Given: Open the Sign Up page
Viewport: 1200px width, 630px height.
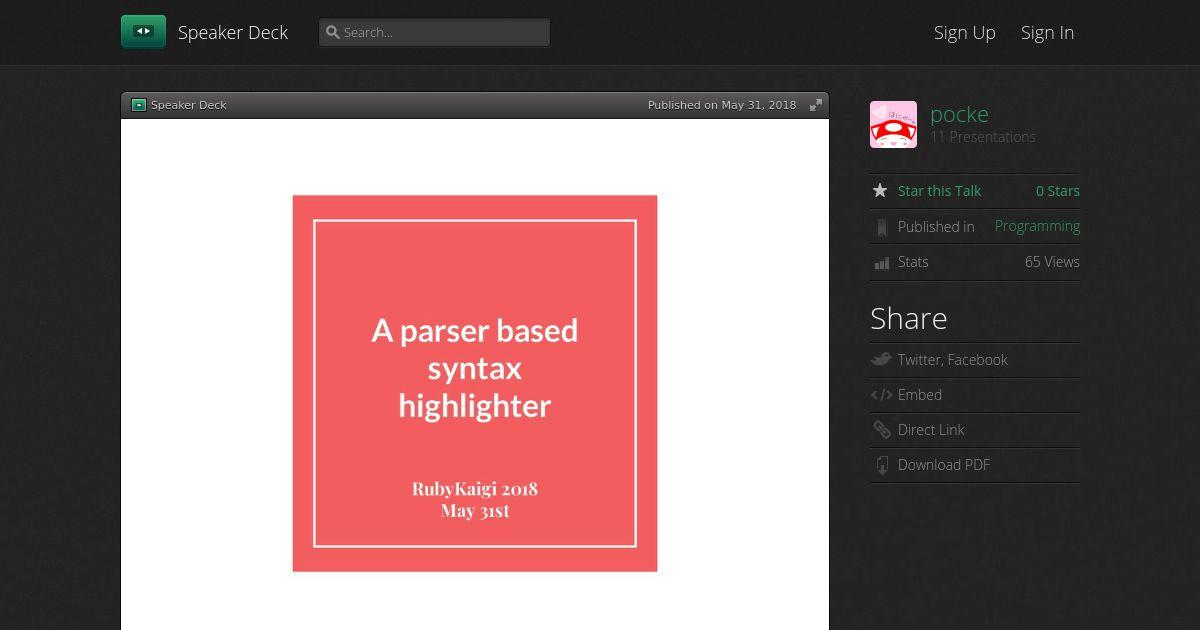Looking at the screenshot, I should coord(965,32).
